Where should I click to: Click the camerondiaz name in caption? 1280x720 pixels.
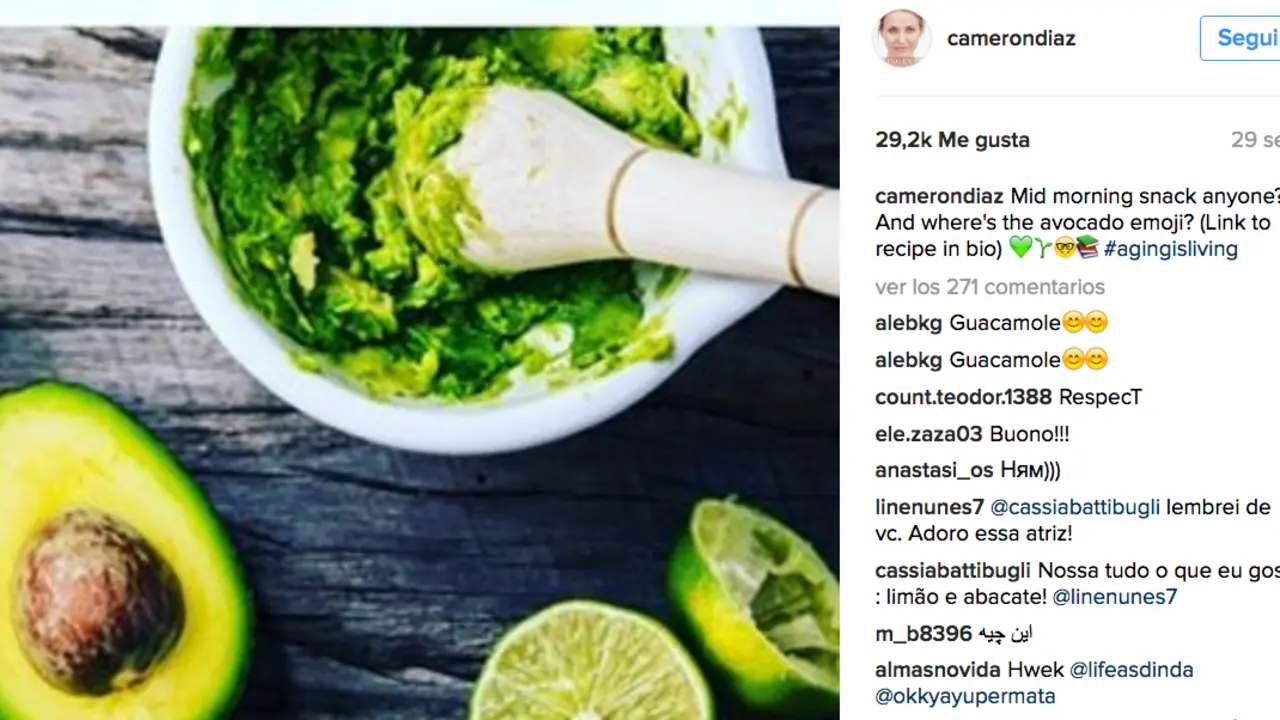point(940,196)
